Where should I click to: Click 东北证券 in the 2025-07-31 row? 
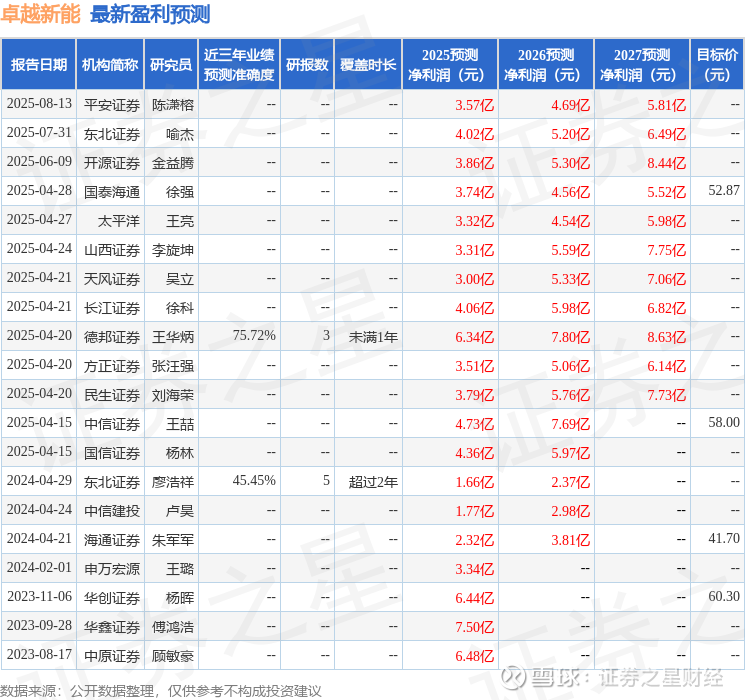click(x=112, y=134)
